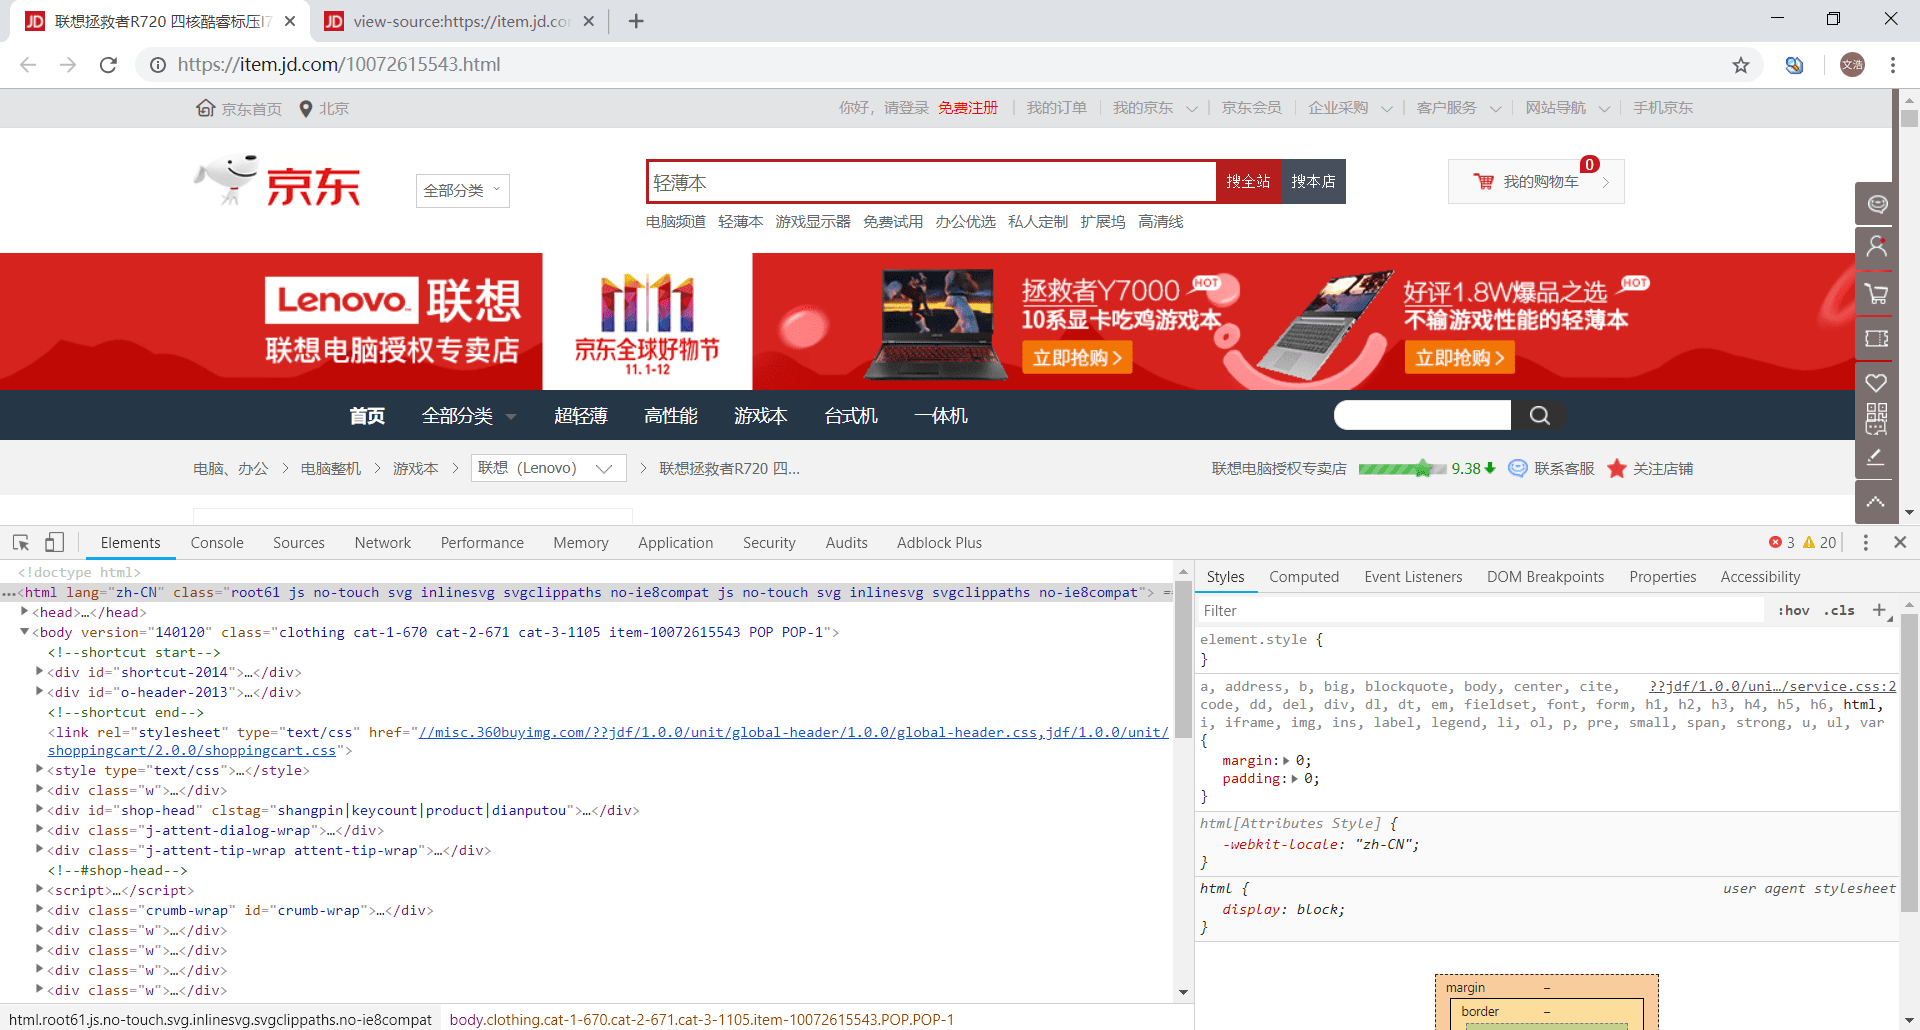The height and width of the screenshot is (1030, 1920).
Task: Click the shop search box in navbar
Action: coord(1422,415)
